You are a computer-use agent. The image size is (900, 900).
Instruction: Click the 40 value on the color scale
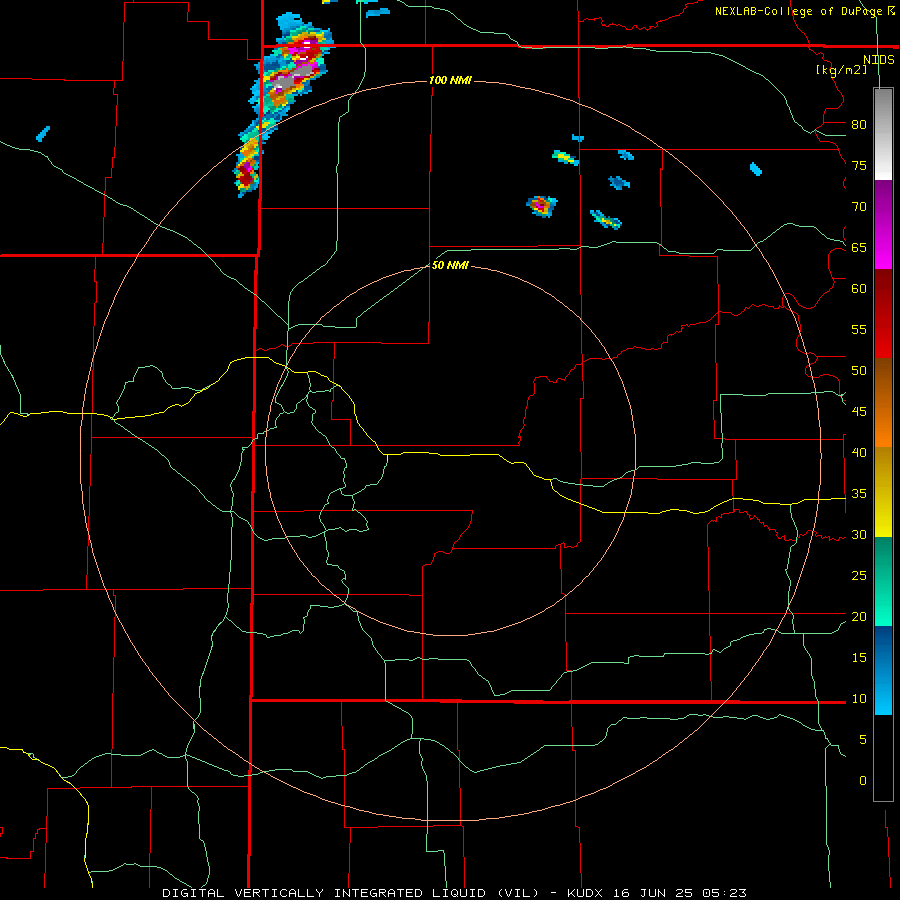coord(859,452)
